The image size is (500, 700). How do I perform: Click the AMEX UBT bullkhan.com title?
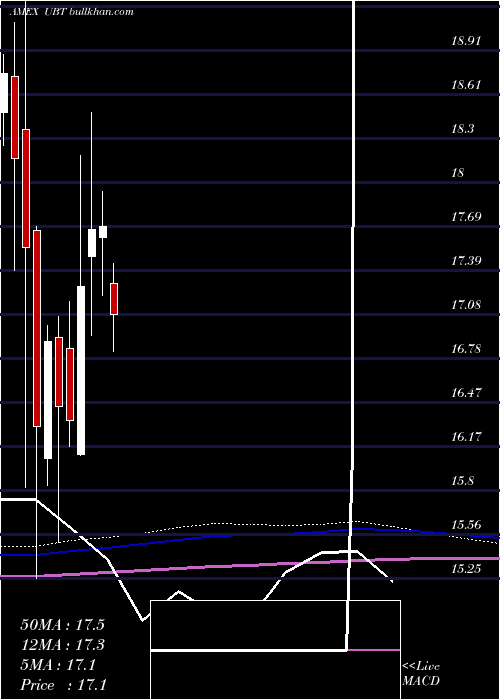(x=71, y=12)
